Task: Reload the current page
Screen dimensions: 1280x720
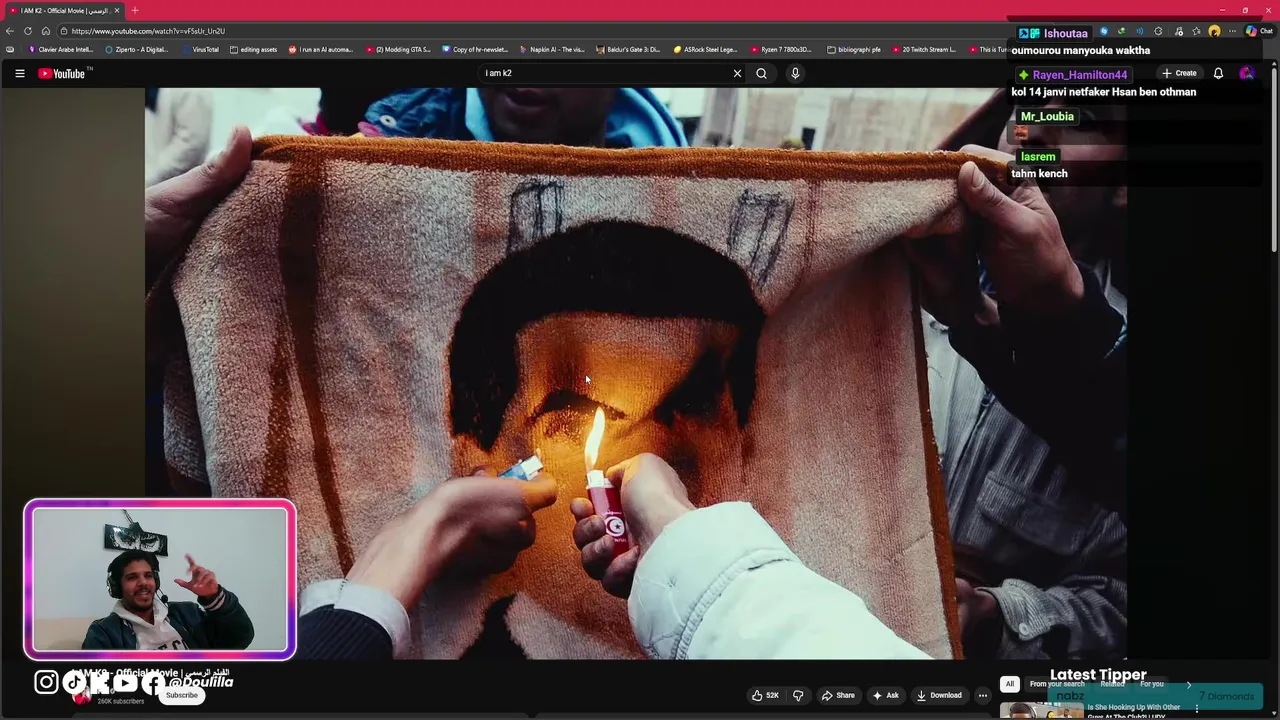Action: (28, 31)
